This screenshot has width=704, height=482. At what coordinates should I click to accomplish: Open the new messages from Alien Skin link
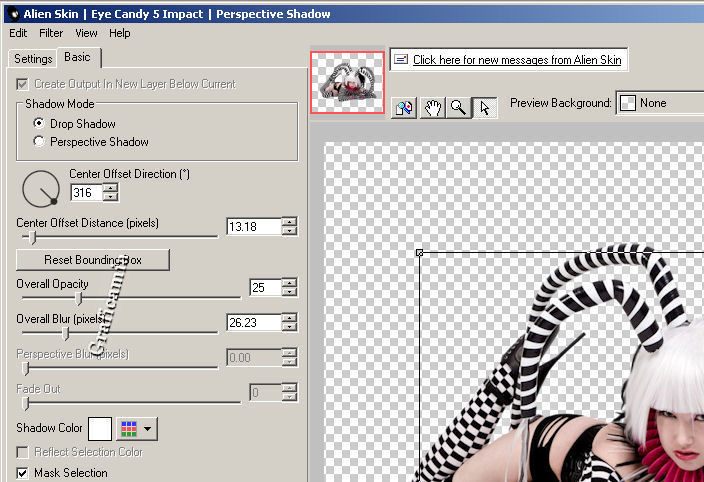coord(517,60)
